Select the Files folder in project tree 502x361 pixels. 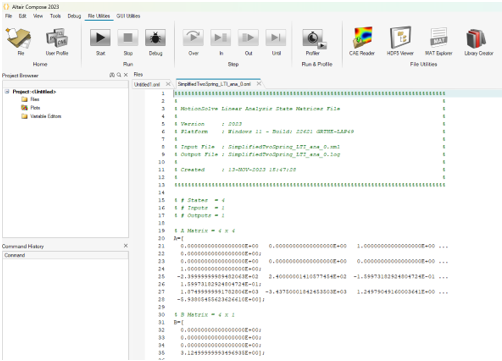click(x=35, y=99)
